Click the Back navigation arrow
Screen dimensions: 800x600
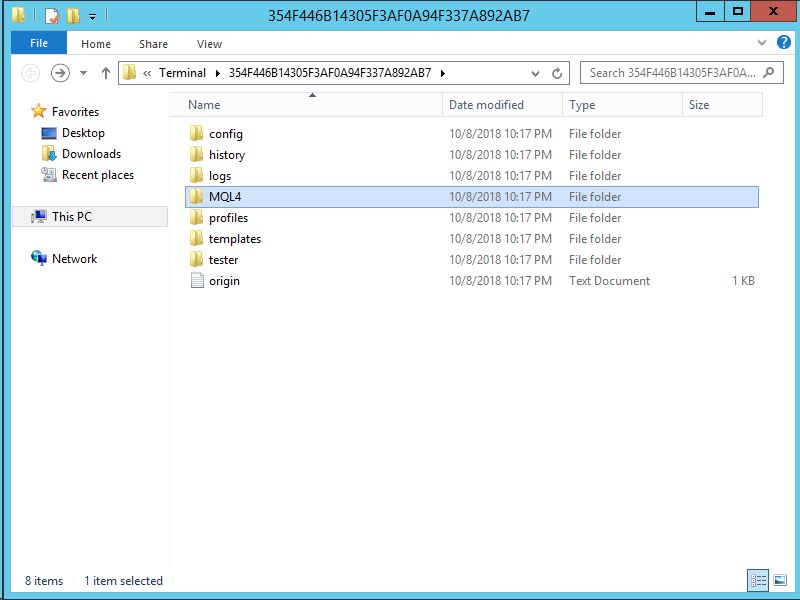[31, 73]
